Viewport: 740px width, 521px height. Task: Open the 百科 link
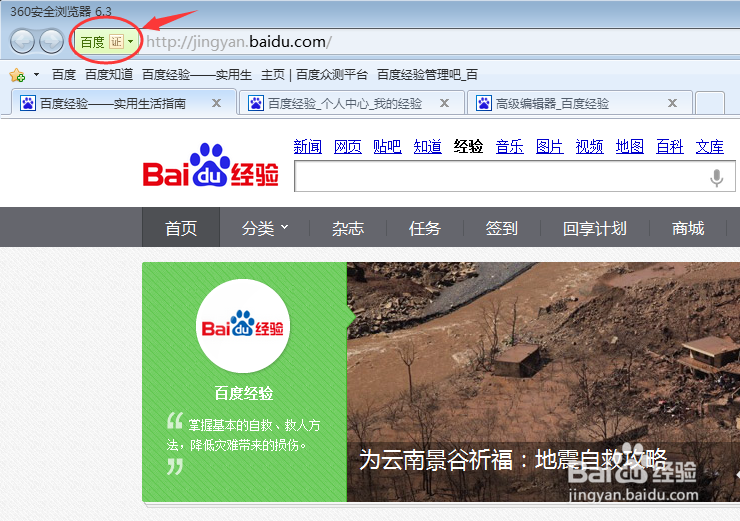(x=670, y=147)
